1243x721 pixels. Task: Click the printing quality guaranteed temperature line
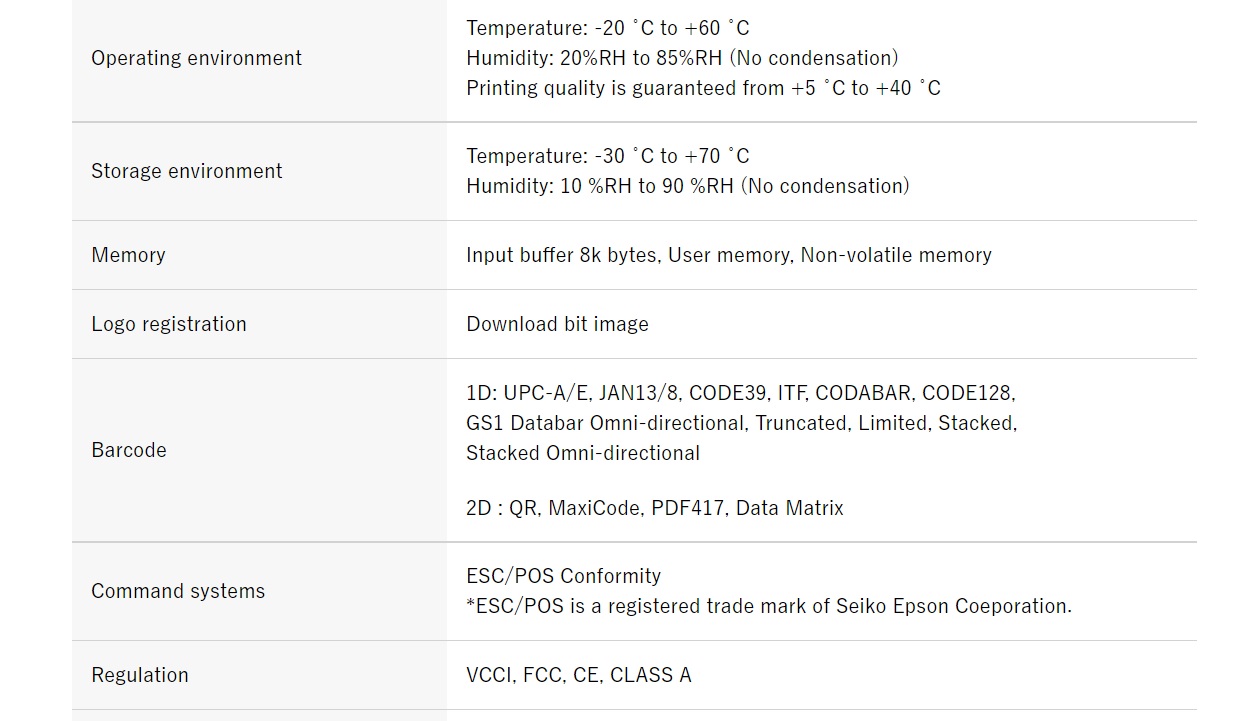pos(703,88)
